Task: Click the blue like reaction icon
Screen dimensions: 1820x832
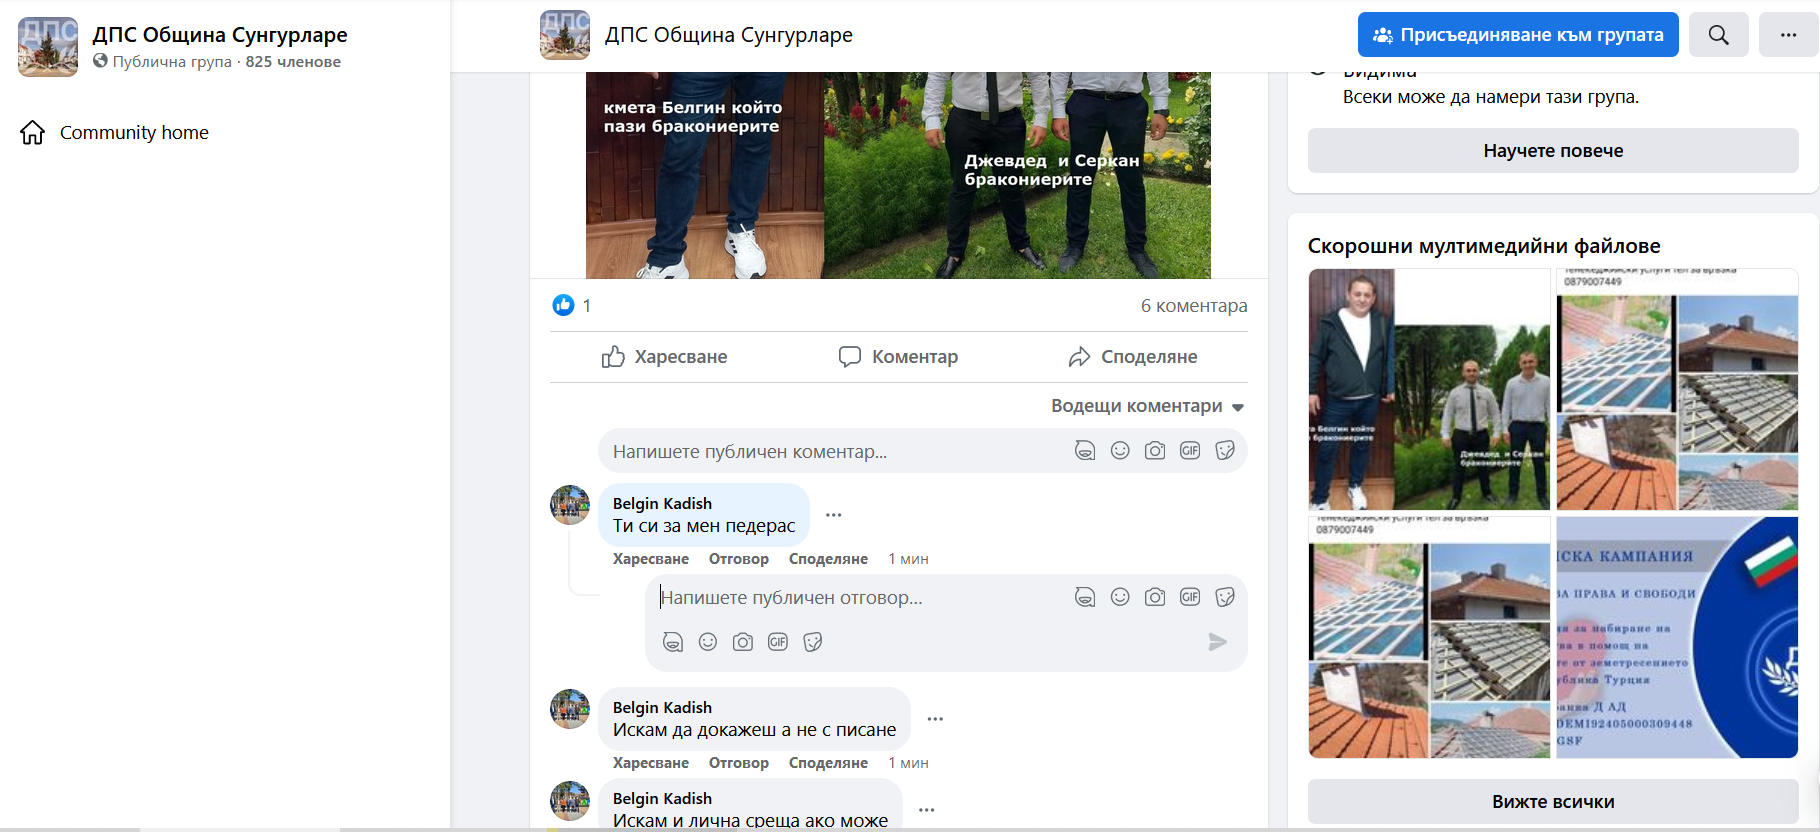Action: [563, 305]
